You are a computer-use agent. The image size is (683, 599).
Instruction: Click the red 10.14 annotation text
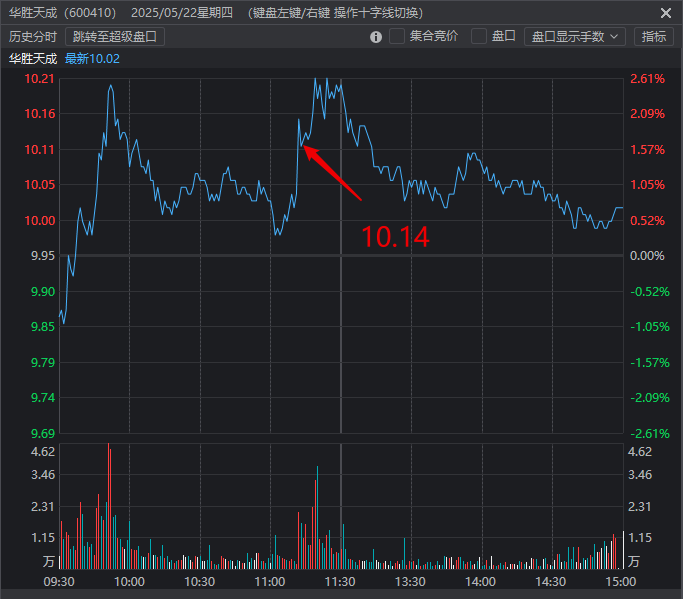pos(395,237)
